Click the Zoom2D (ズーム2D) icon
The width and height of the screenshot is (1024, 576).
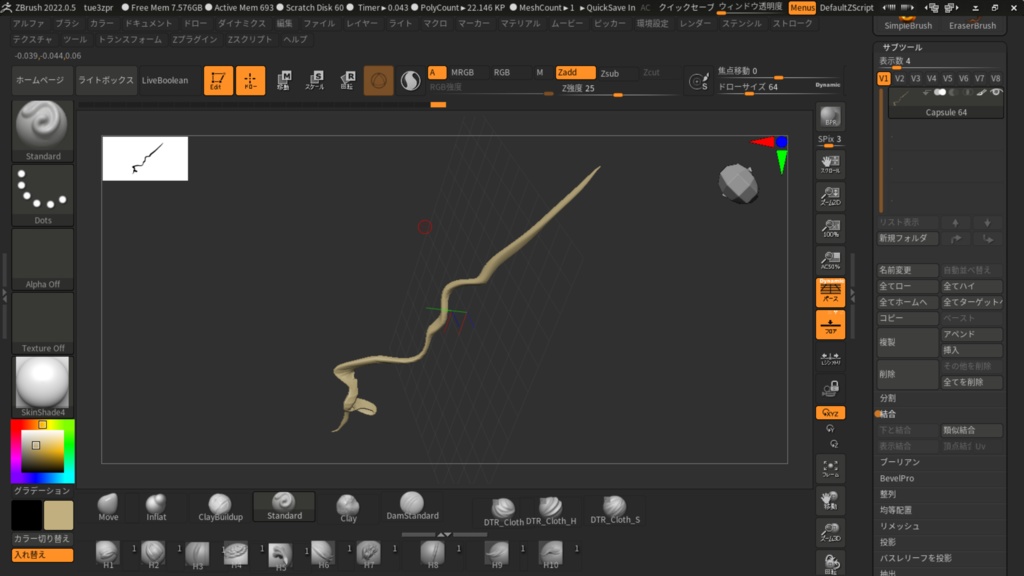pyautogui.click(x=830, y=196)
